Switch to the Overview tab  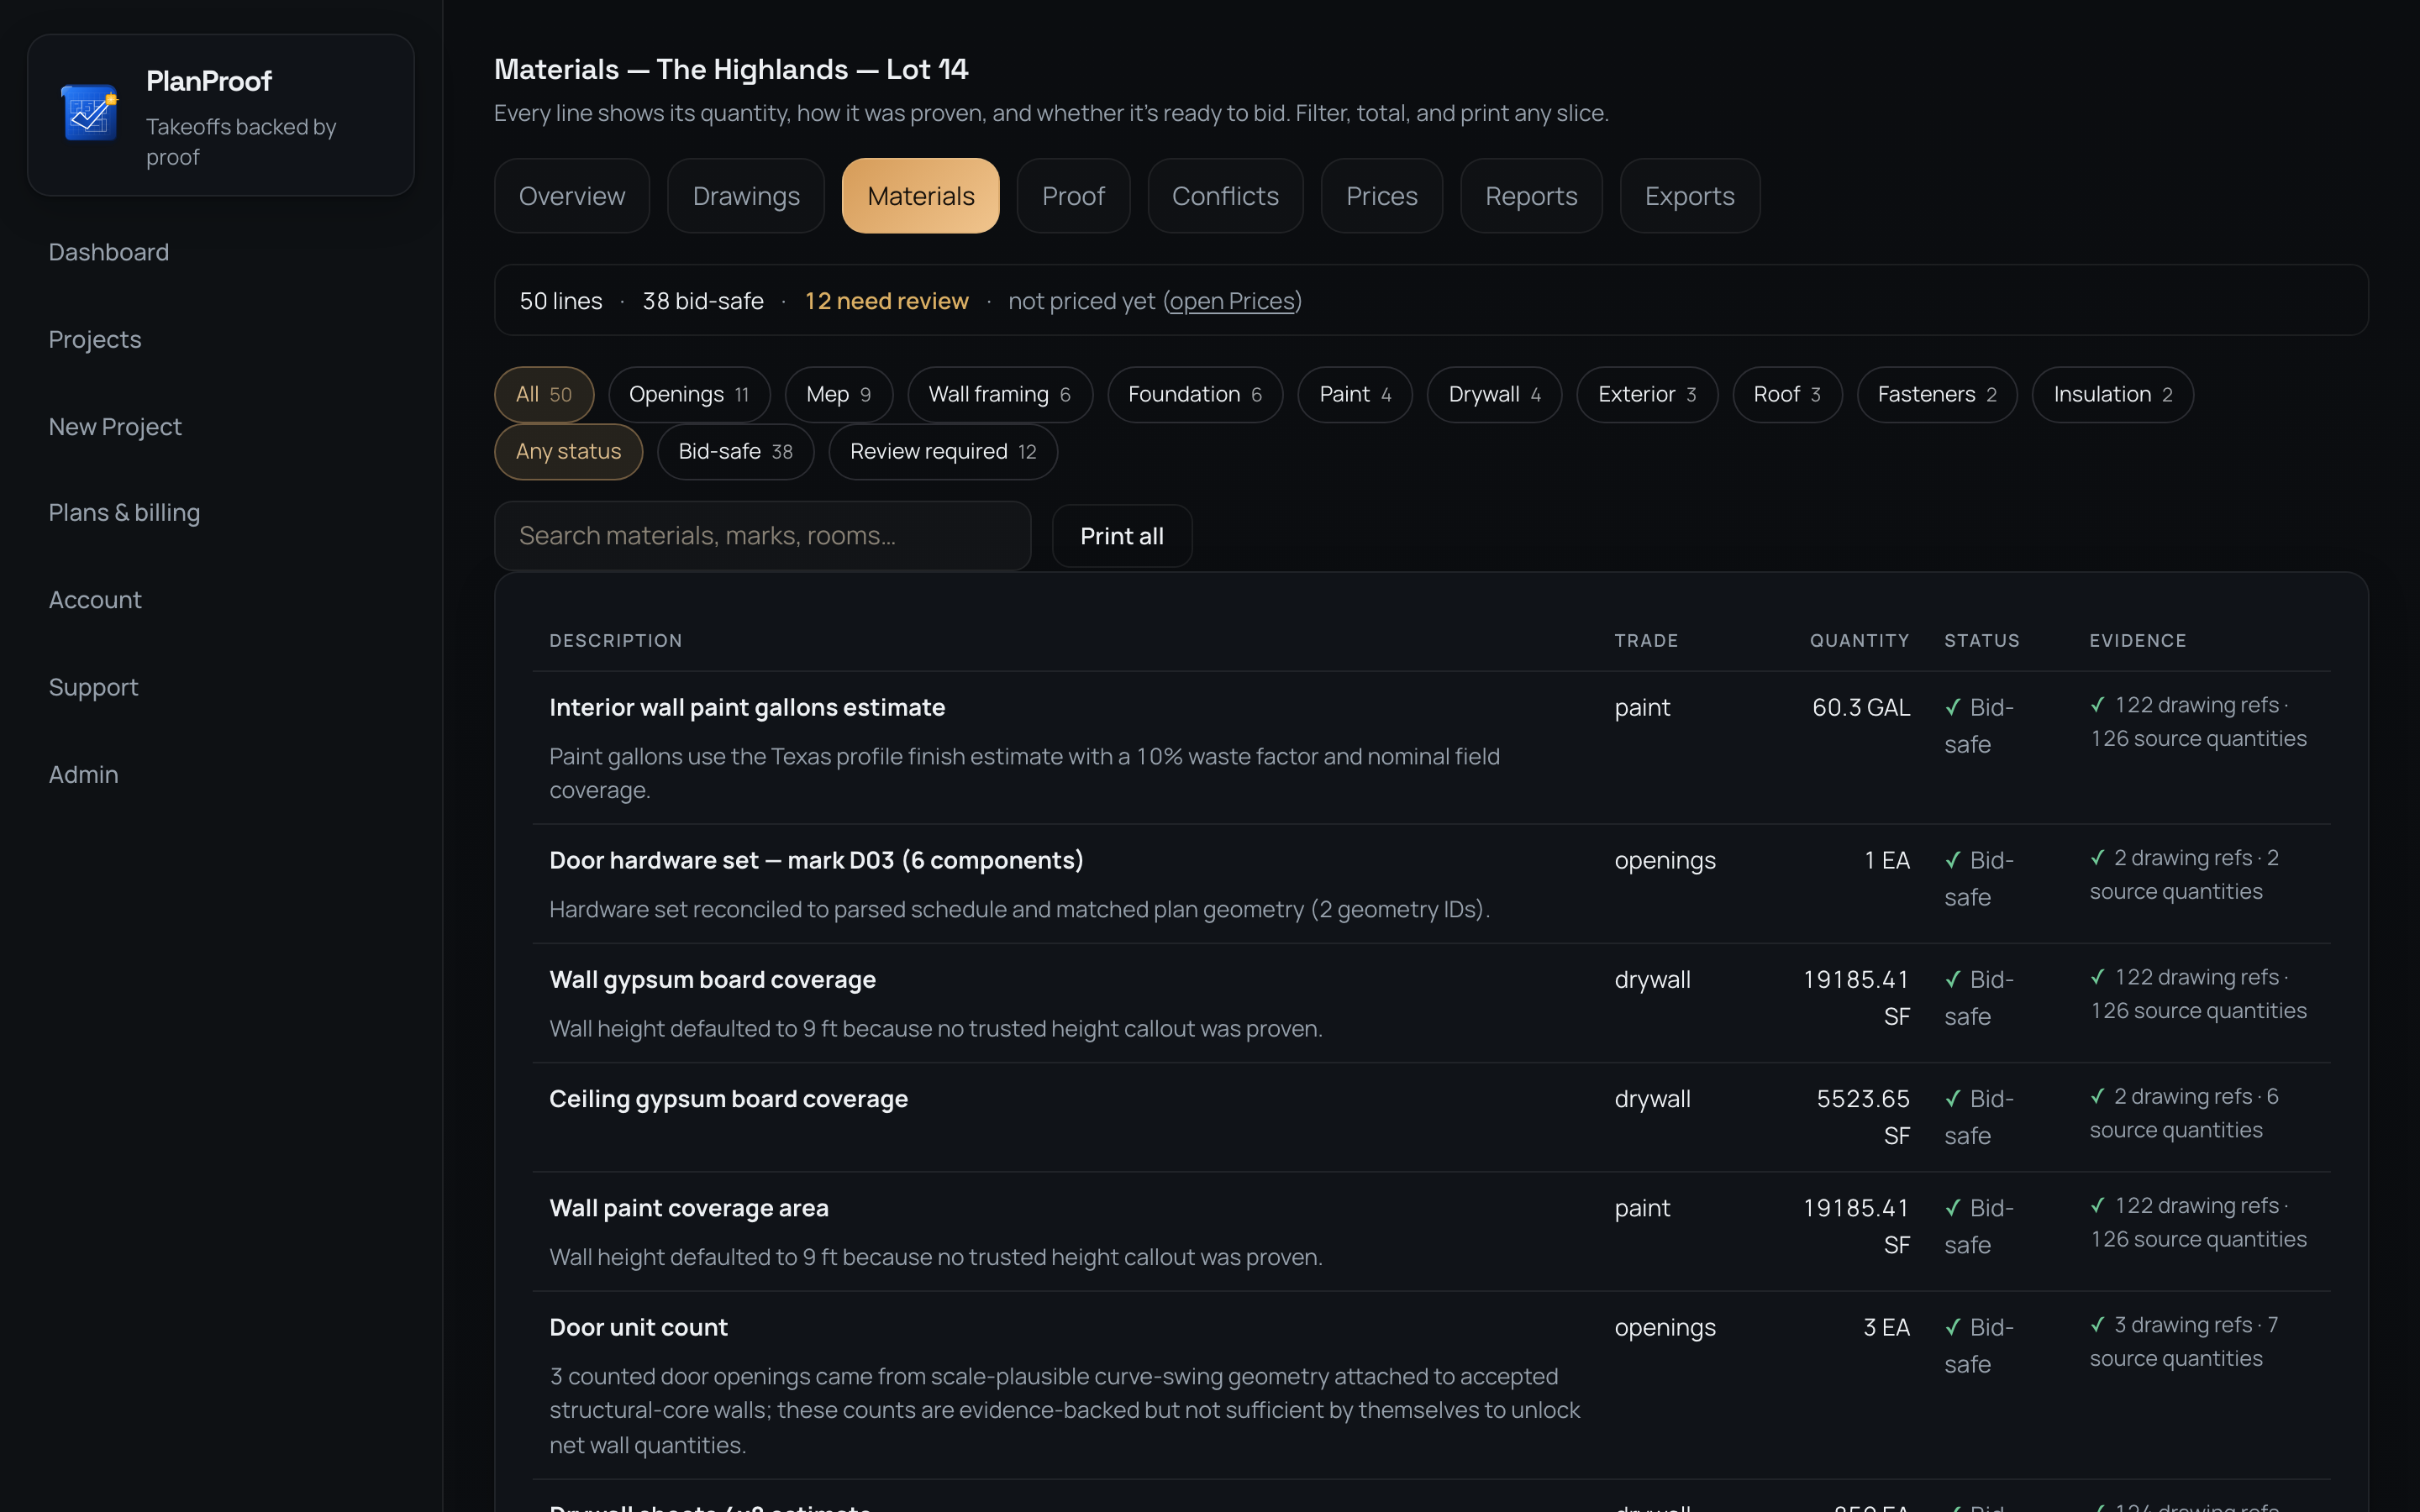pos(572,196)
